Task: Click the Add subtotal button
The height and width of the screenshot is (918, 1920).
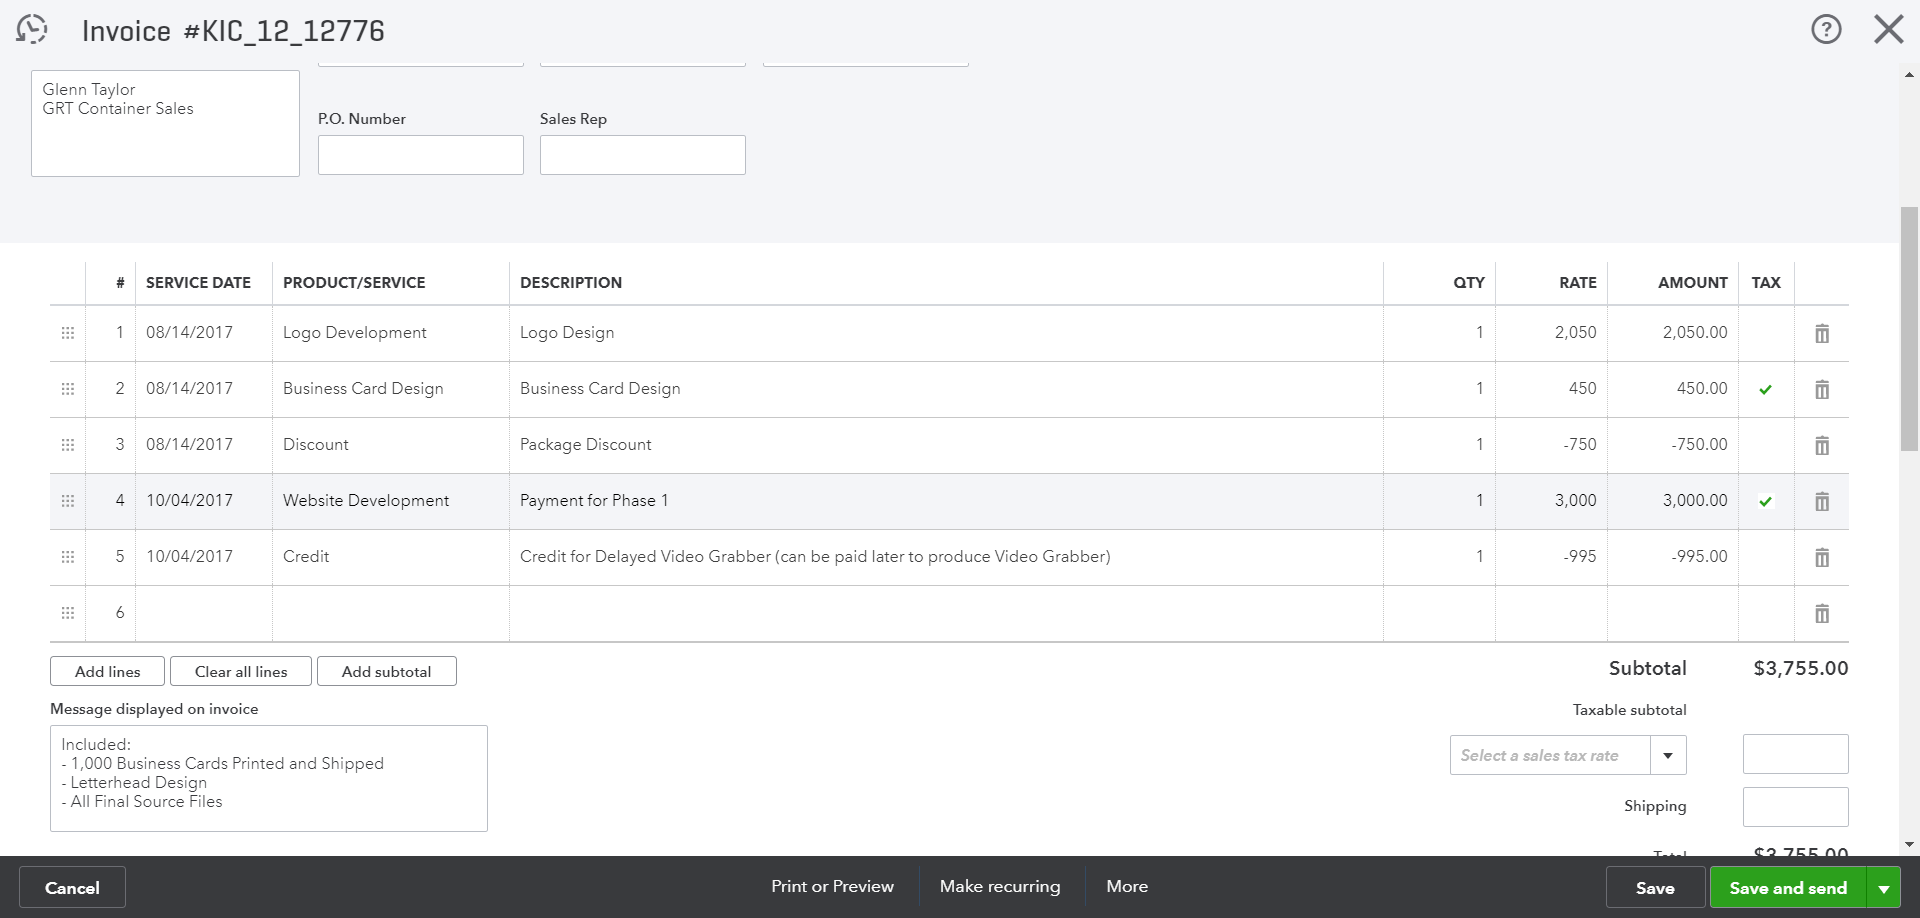Action: point(386,672)
